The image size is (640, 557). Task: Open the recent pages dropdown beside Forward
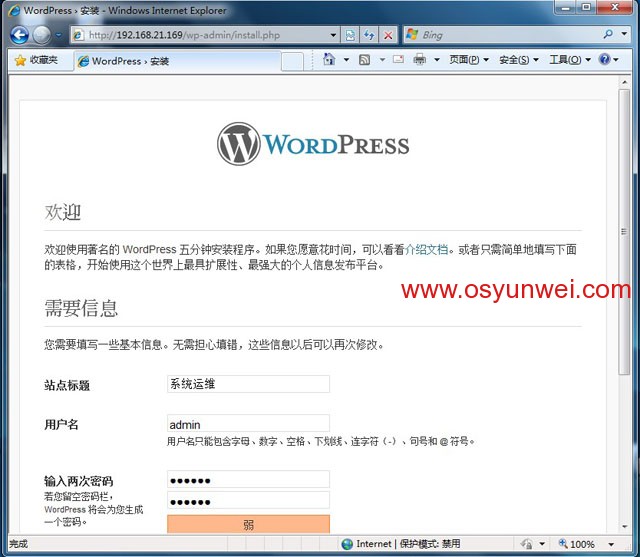tap(58, 35)
